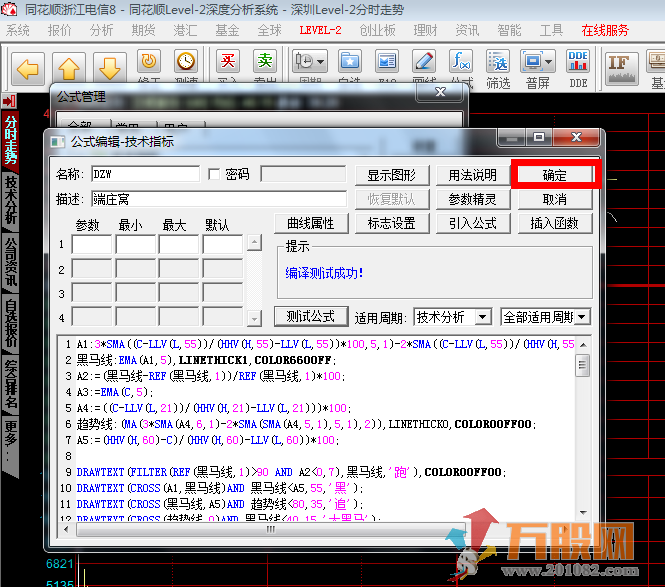Switch to the 综合排名 sidebar tab
The width and height of the screenshot is (665, 587).
(10, 385)
